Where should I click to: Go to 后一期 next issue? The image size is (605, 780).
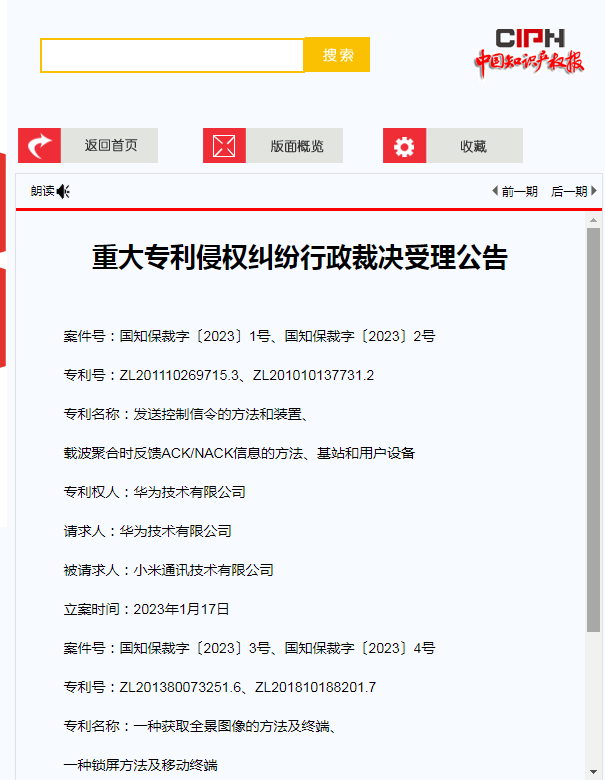(x=569, y=192)
